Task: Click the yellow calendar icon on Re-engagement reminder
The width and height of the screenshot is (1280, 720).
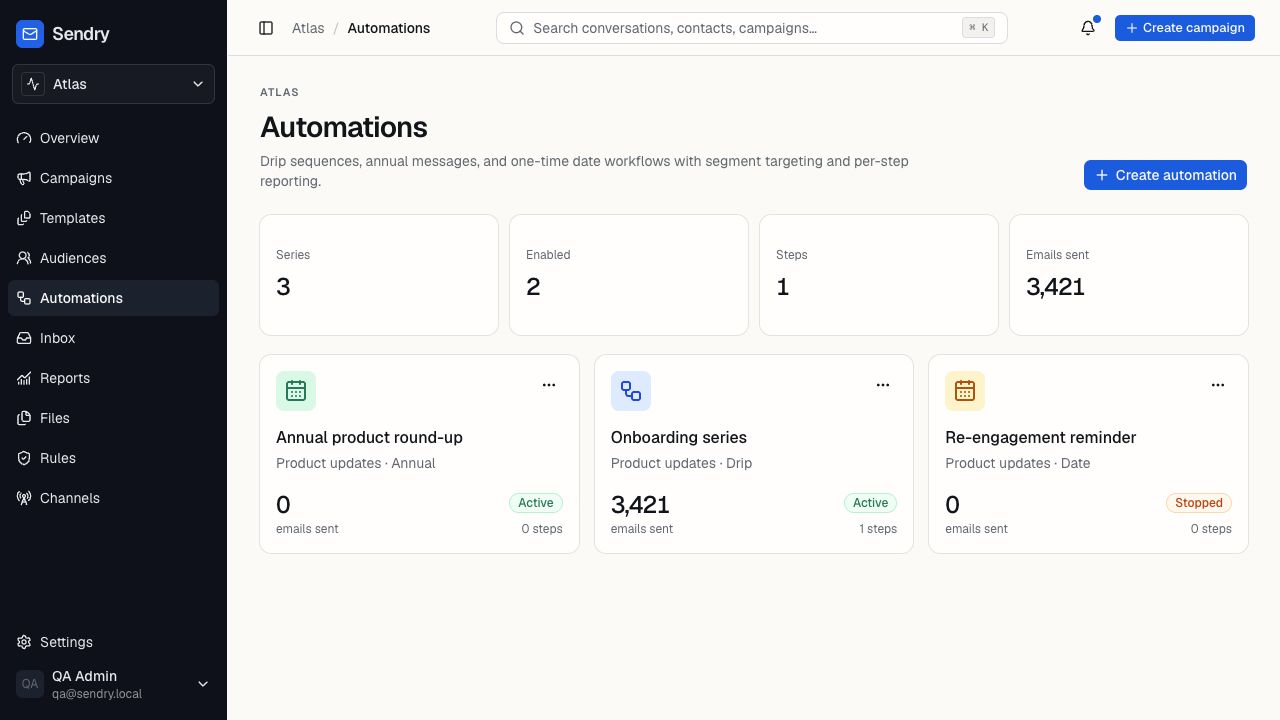Action: coord(965,391)
